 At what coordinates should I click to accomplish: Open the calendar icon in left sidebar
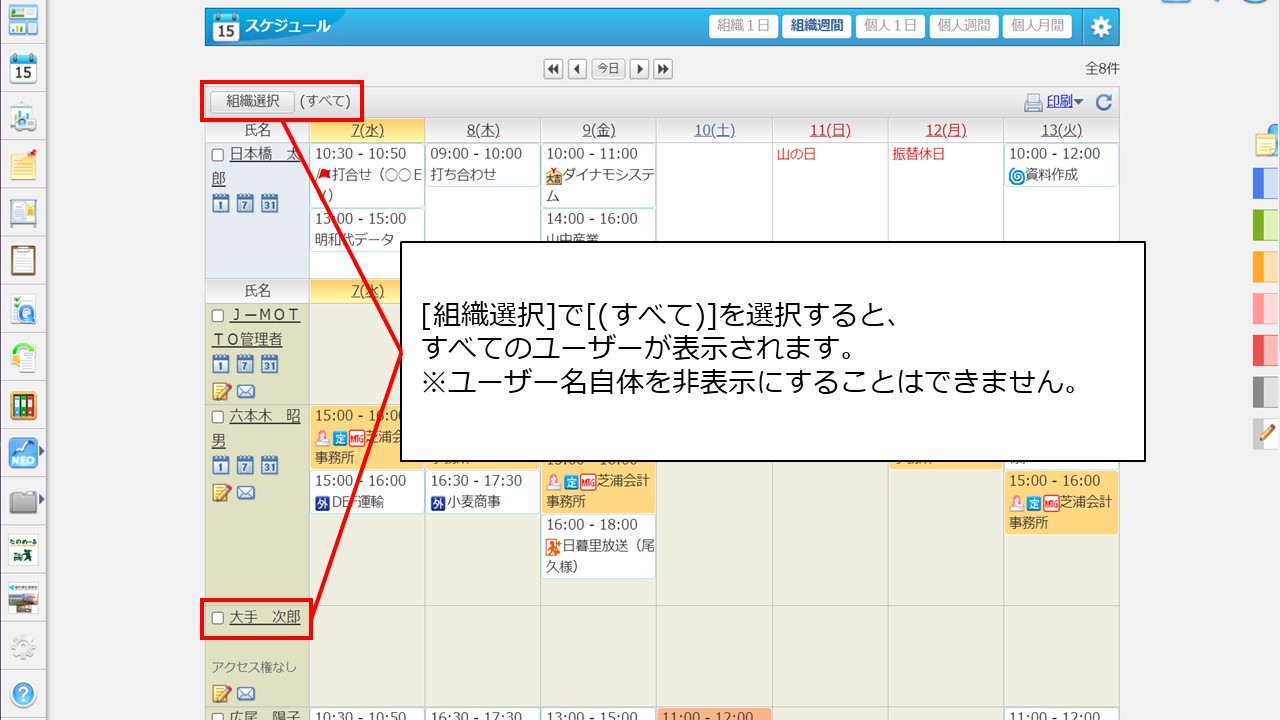point(23,69)
